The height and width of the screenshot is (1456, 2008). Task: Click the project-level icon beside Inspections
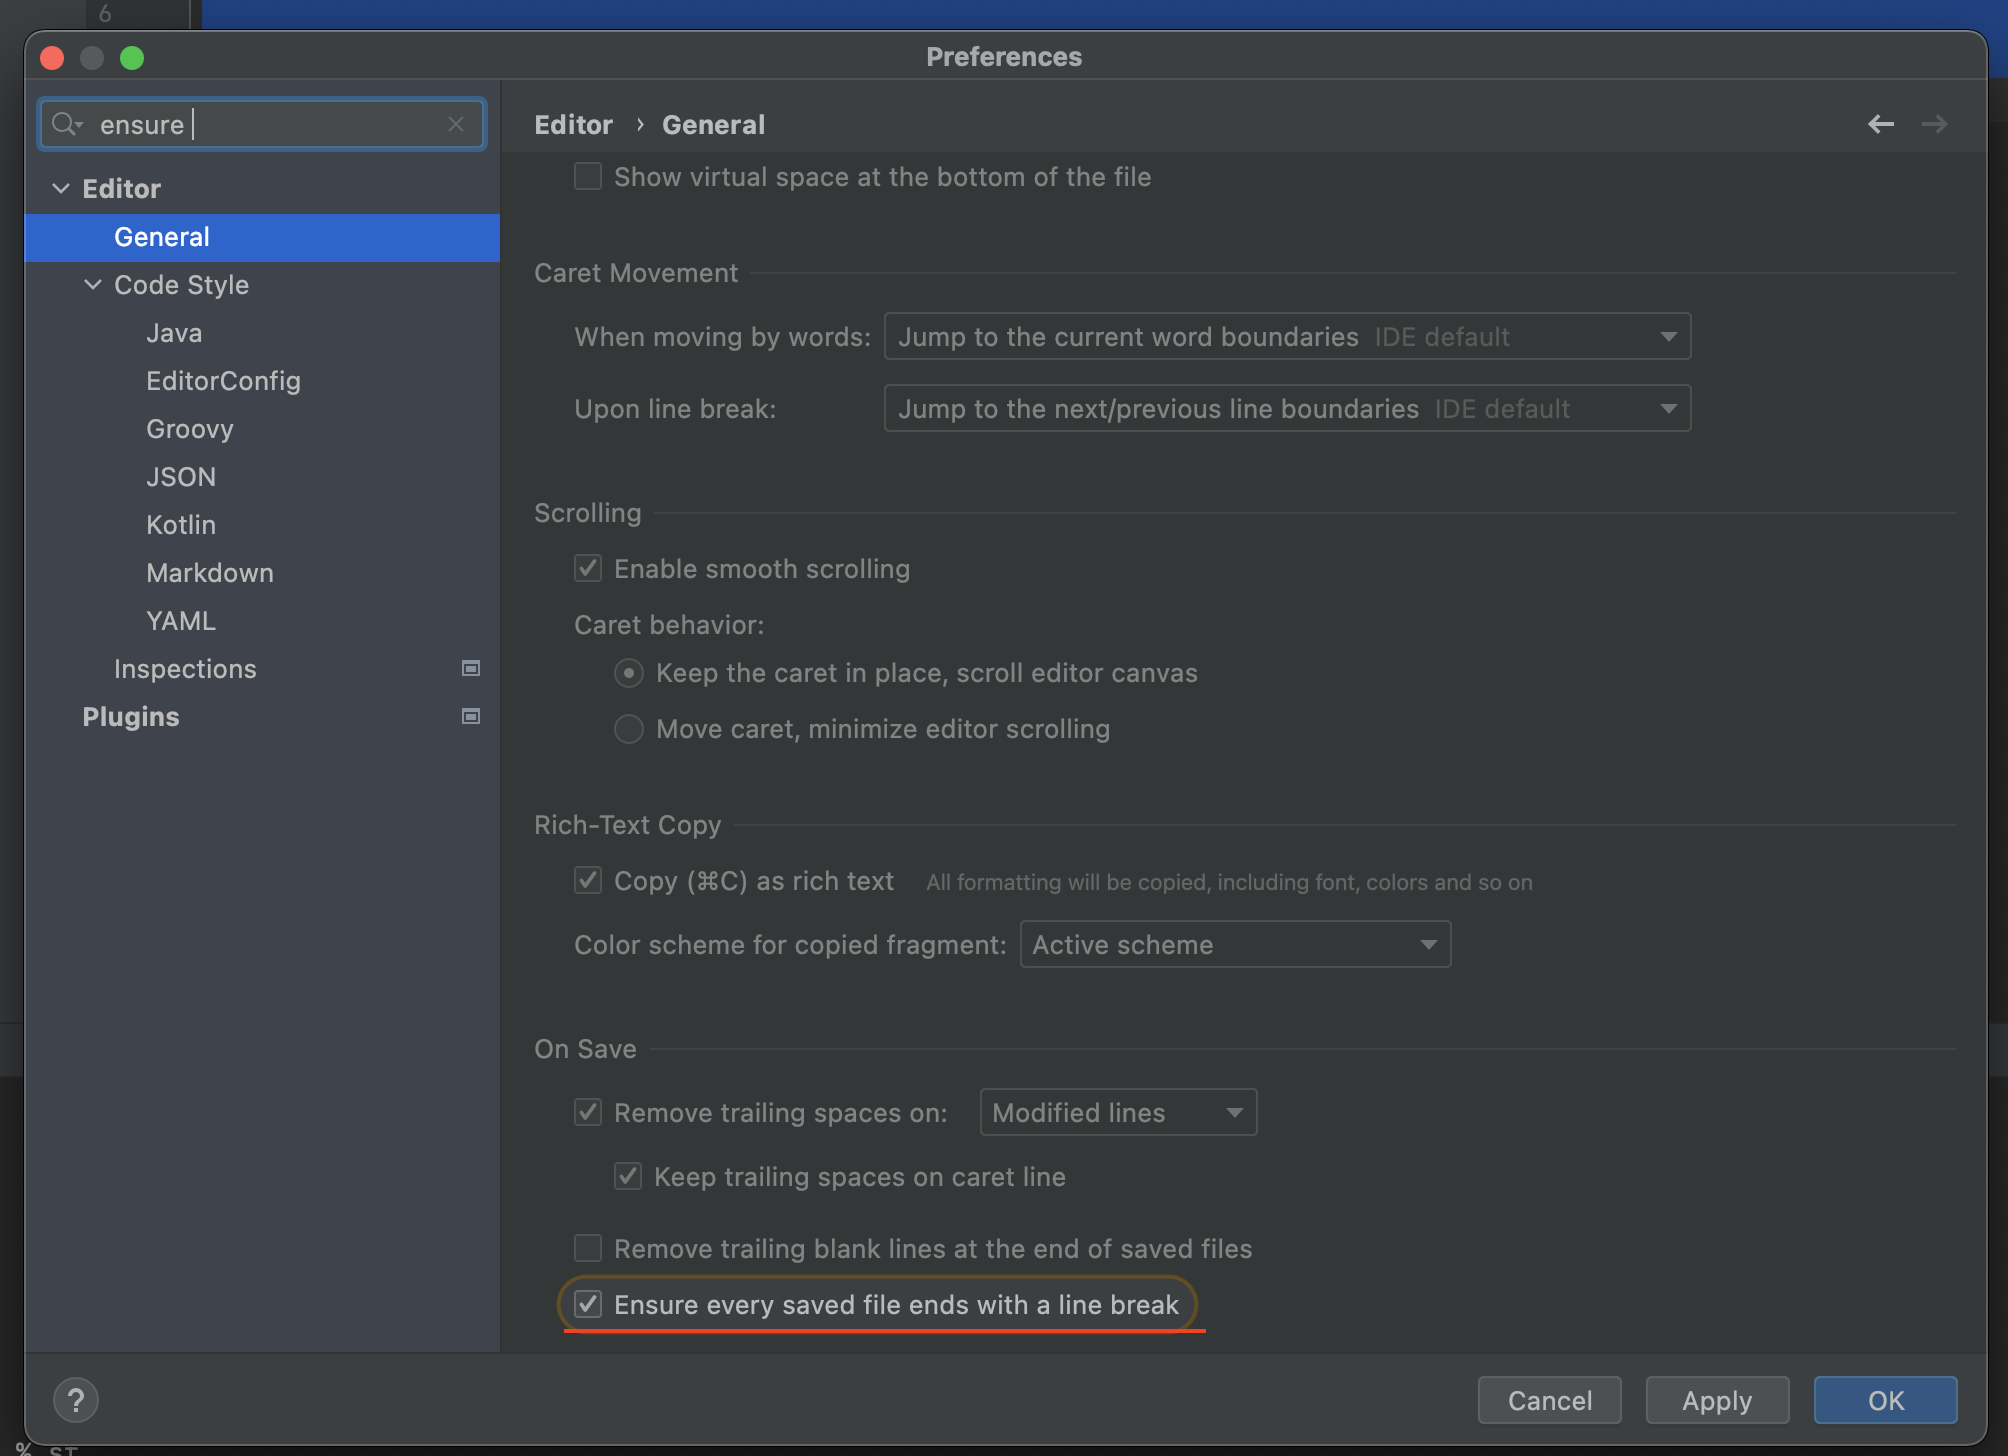[470, 668]
